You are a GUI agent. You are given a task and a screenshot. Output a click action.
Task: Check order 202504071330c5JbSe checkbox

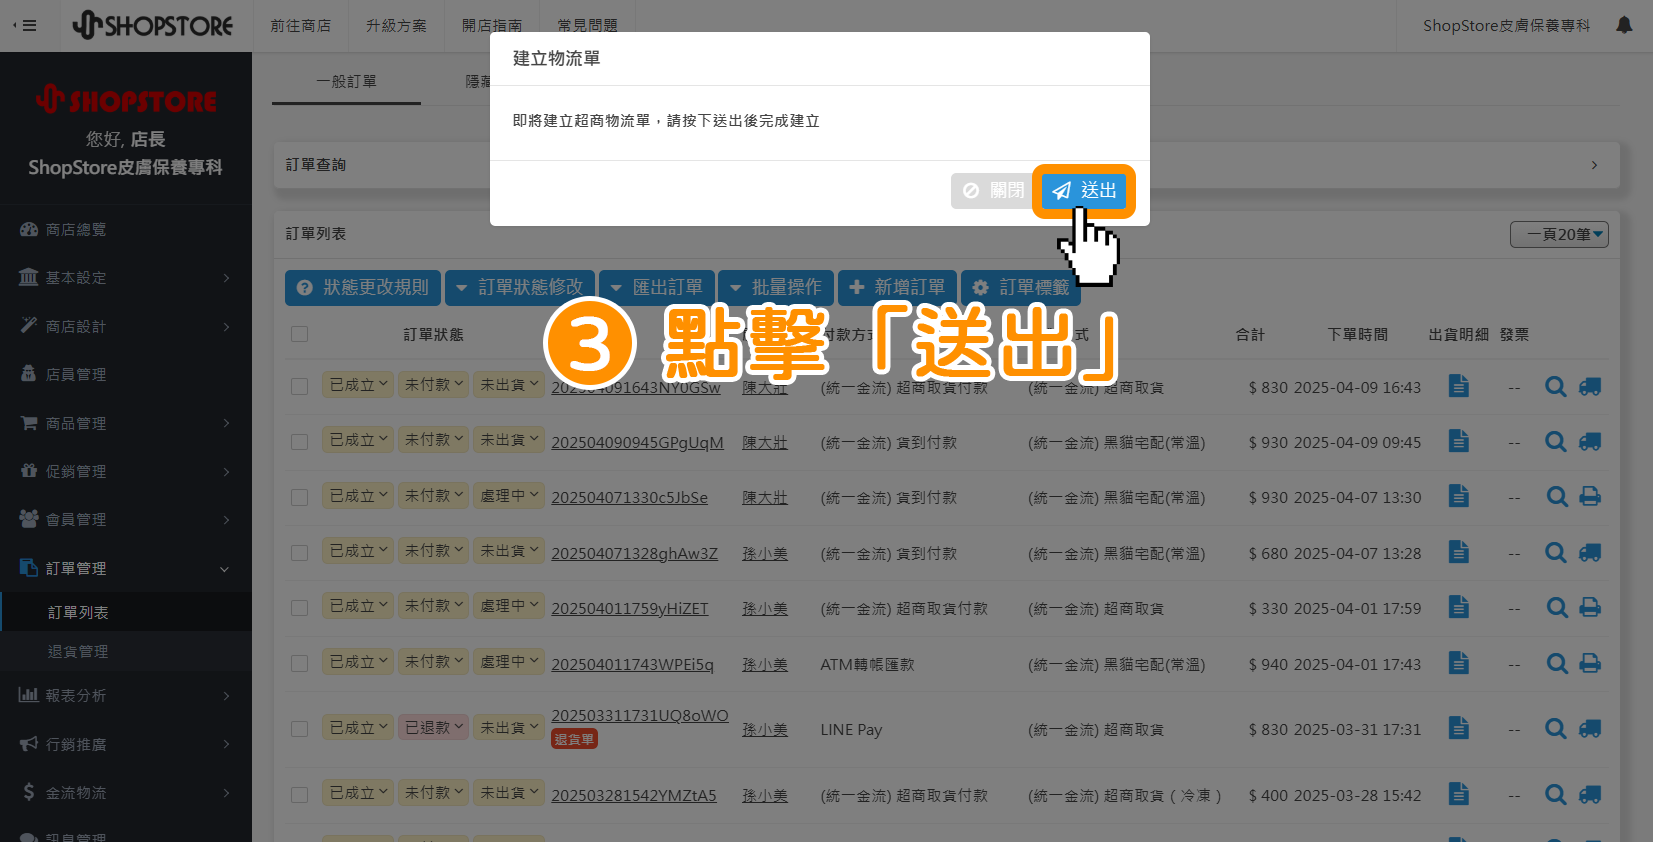[x=299, y=498]
